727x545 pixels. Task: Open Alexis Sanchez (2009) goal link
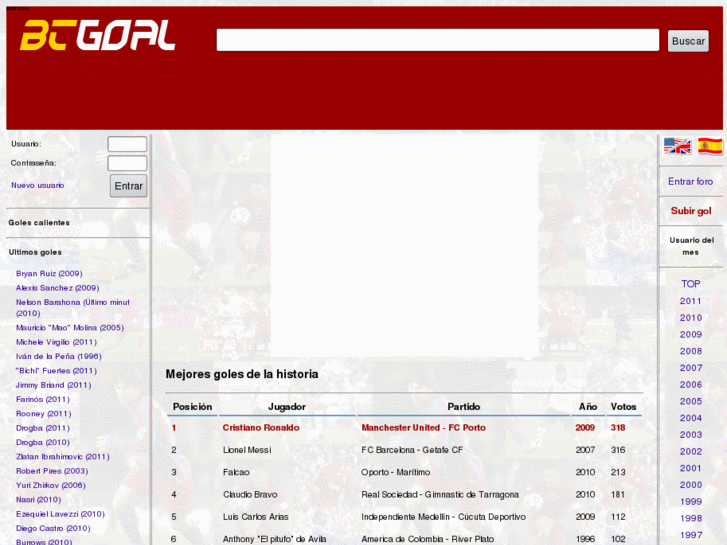coord(57,288)
